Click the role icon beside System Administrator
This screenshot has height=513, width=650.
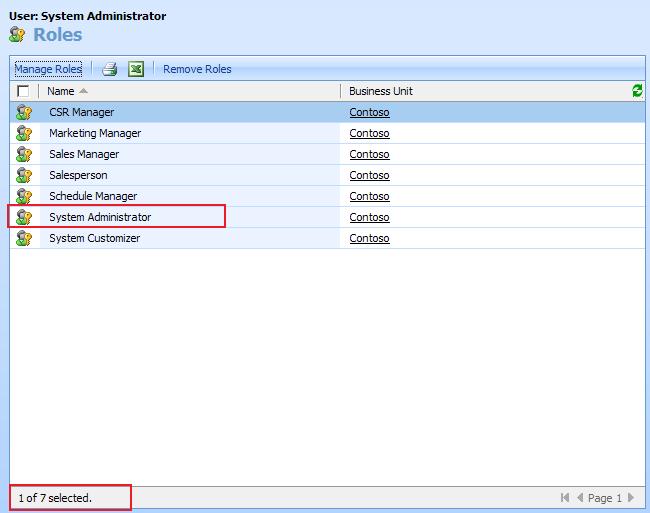pyautogui.click(x=24, y=217)
